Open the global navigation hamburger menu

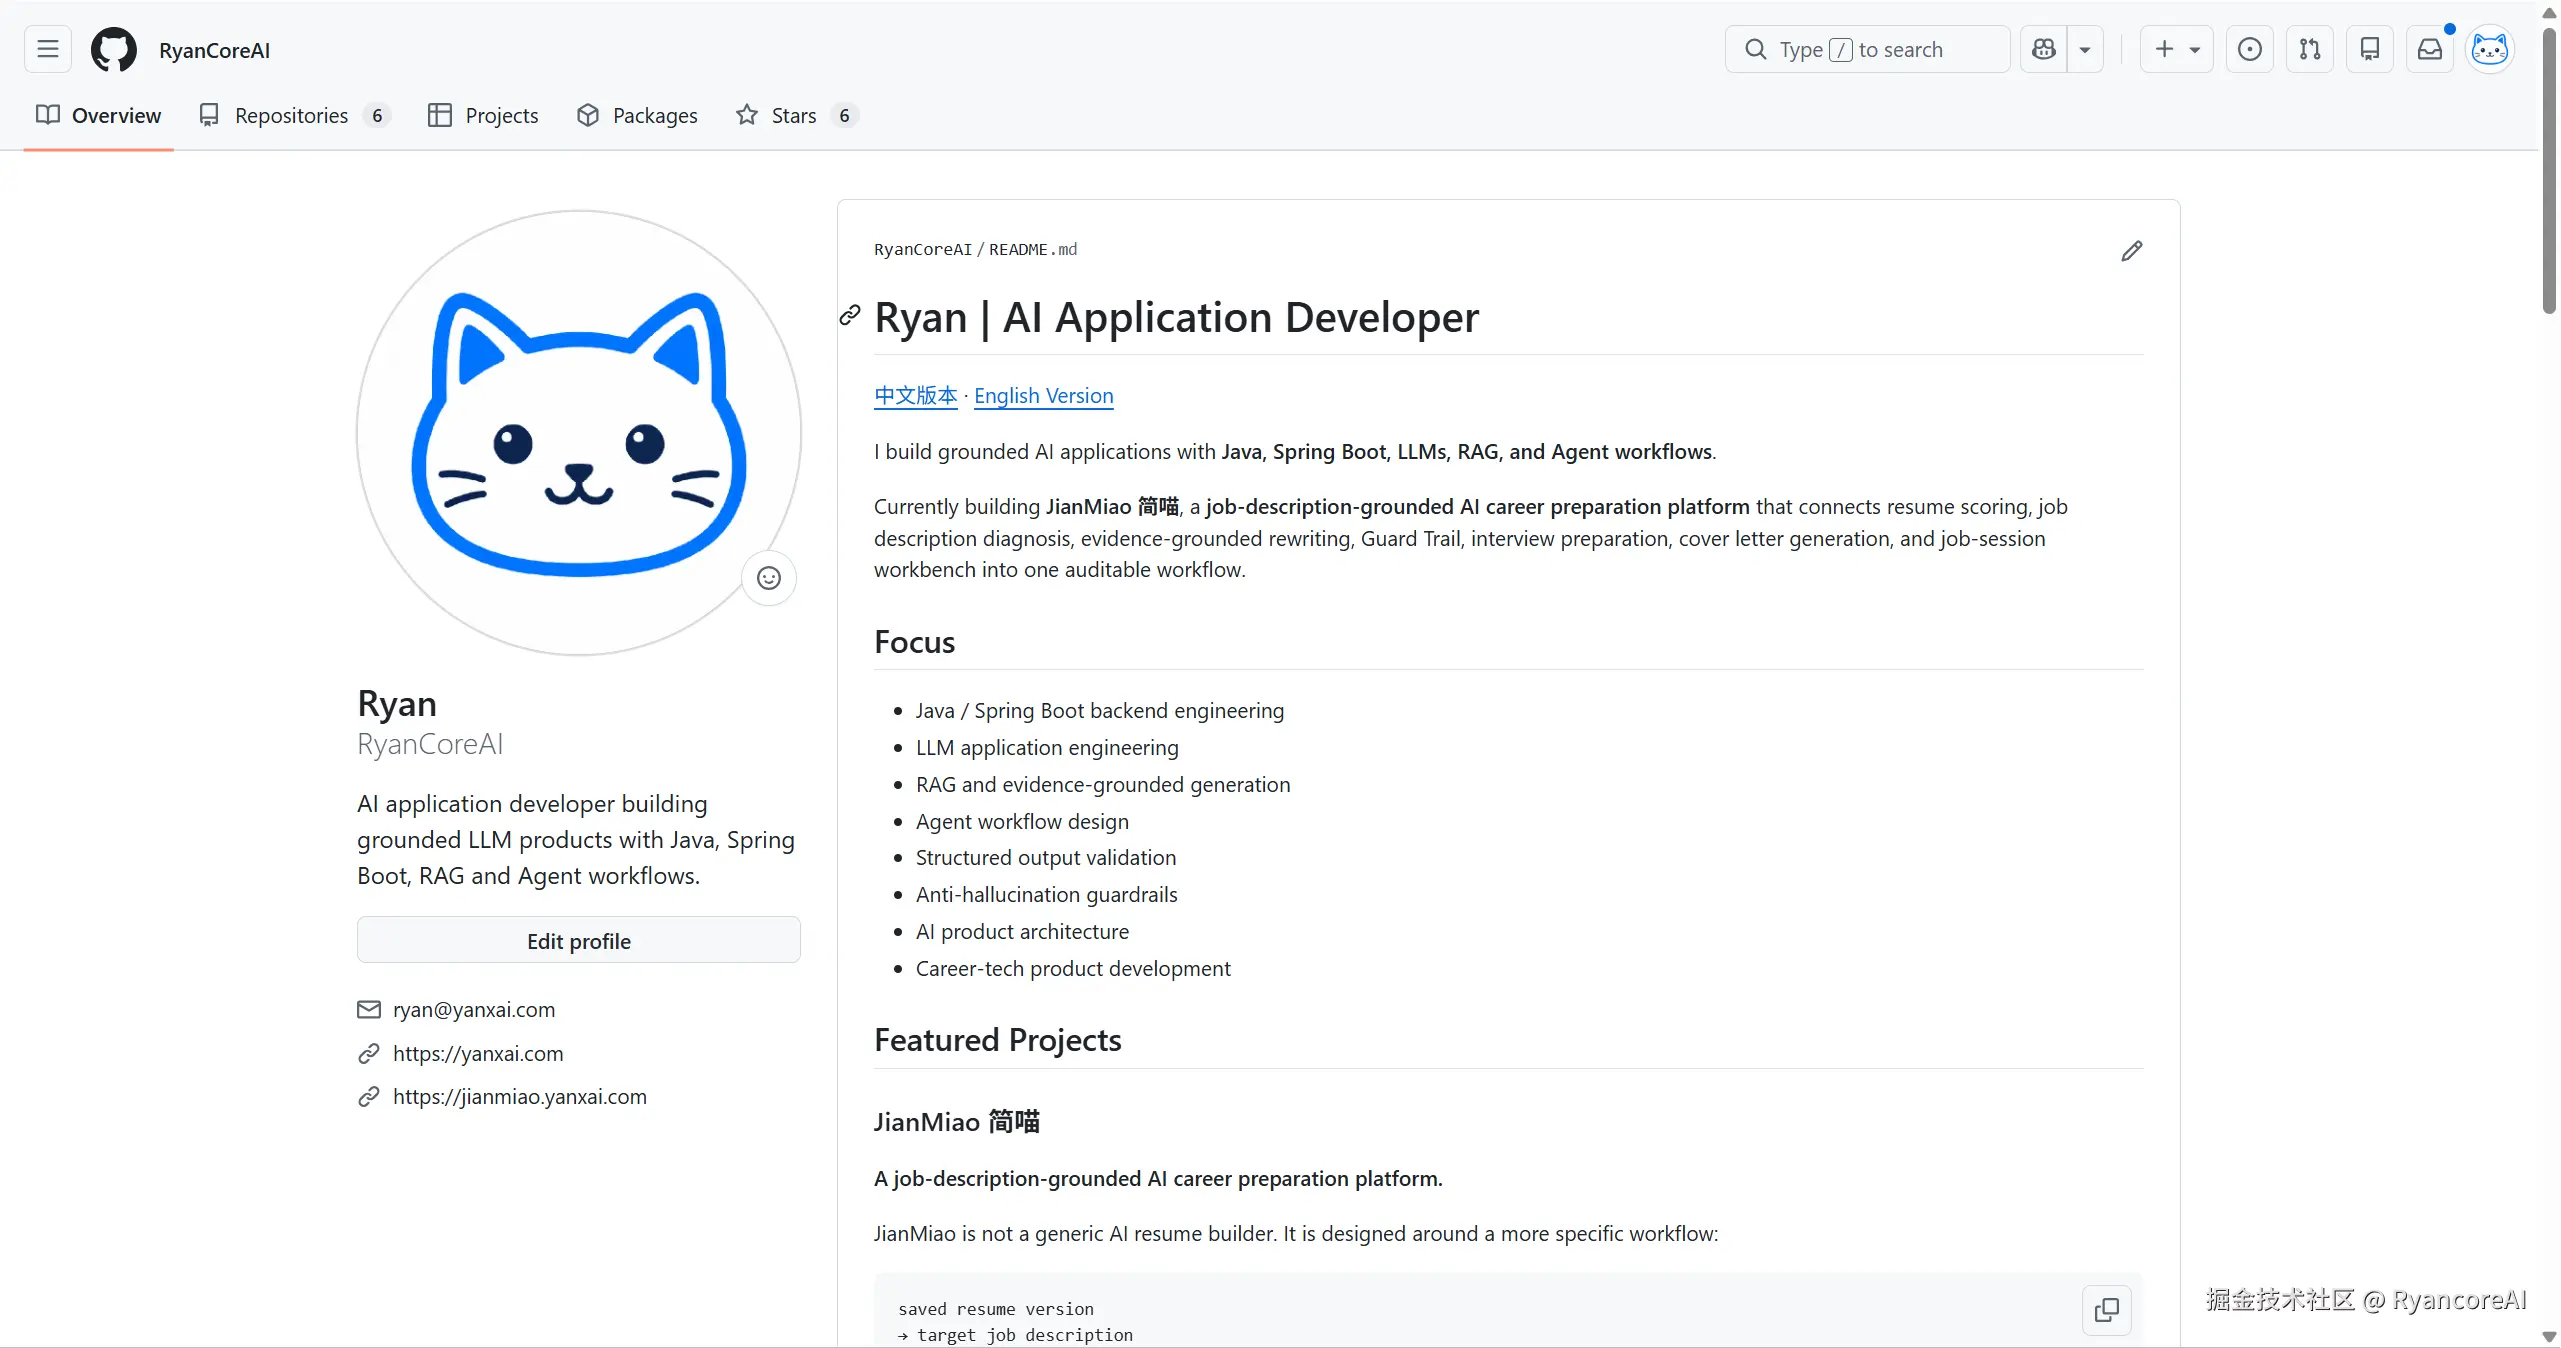coord(48,49)
